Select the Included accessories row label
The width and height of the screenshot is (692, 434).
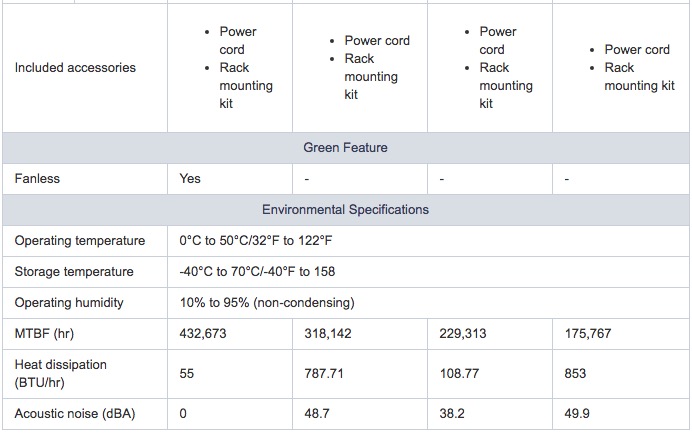tap(75, 68)
